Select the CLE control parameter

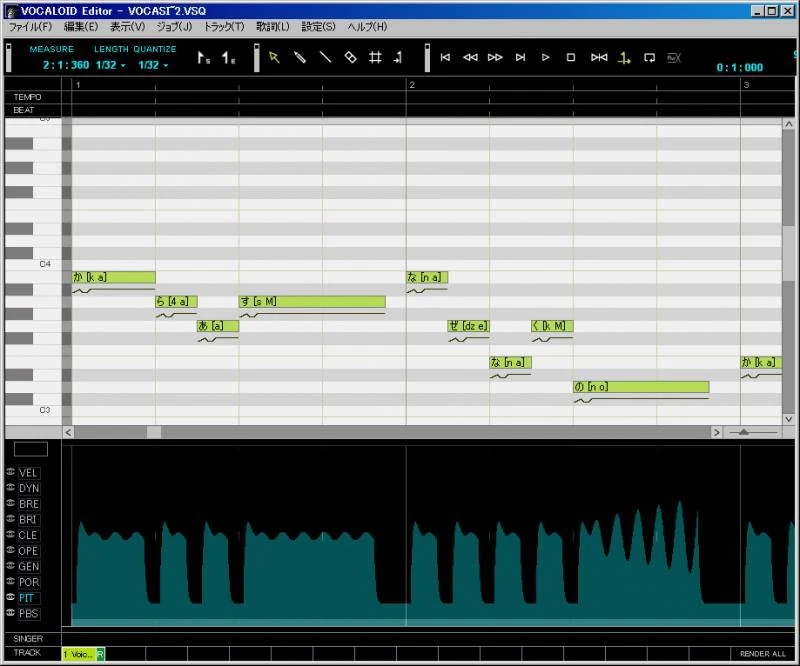point(28,535)
